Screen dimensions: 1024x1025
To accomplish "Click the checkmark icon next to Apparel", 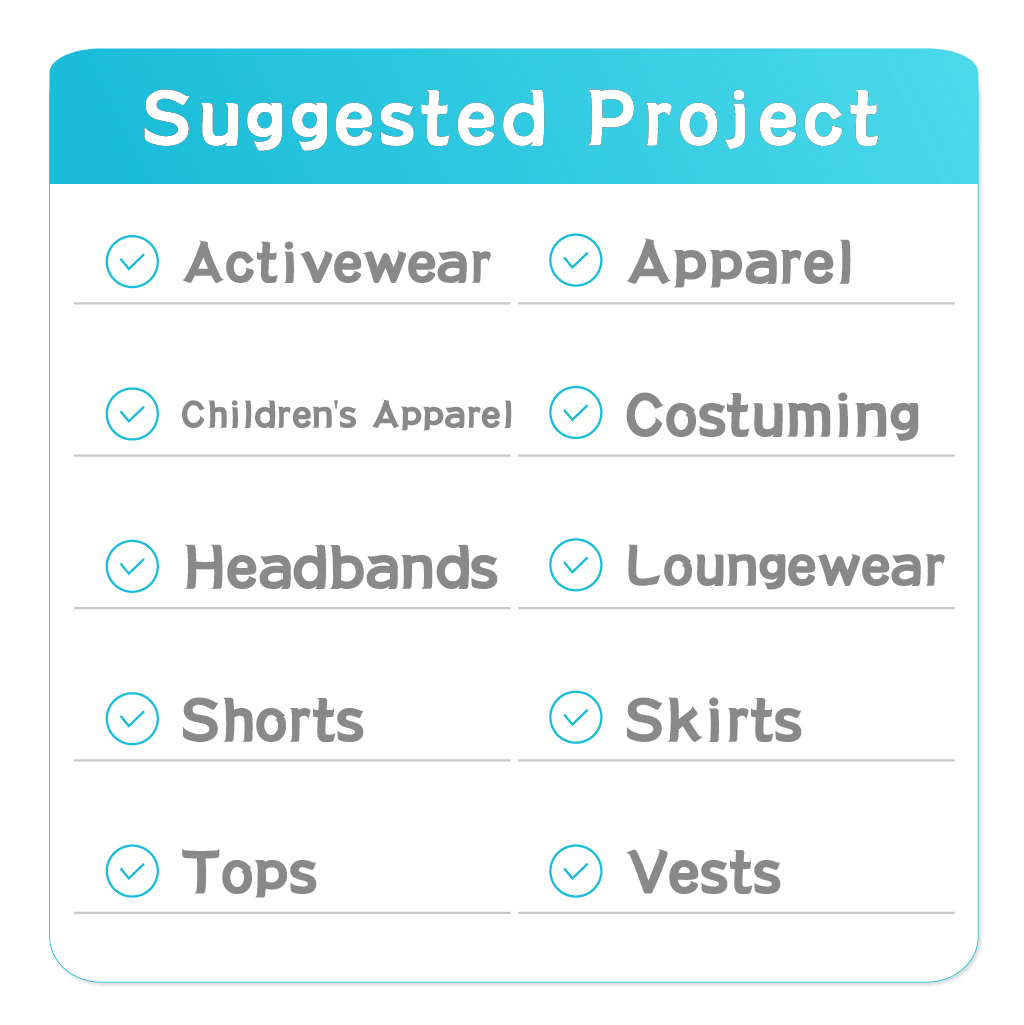I will tap(576, 262).
